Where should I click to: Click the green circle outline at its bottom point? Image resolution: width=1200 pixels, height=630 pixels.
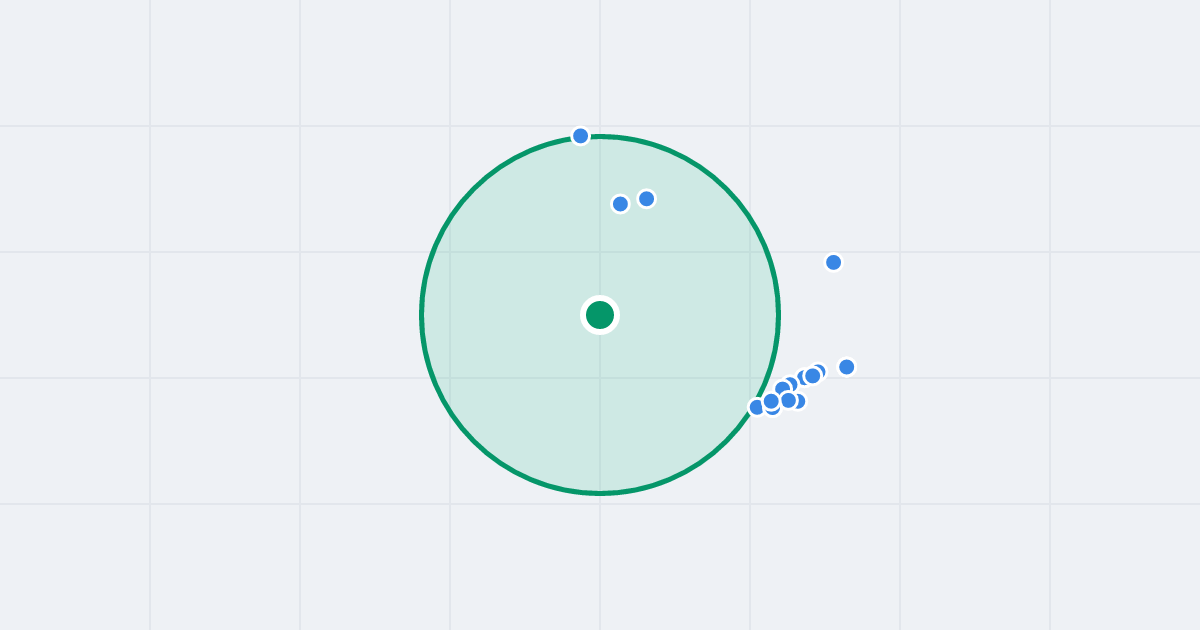[600, 493]
